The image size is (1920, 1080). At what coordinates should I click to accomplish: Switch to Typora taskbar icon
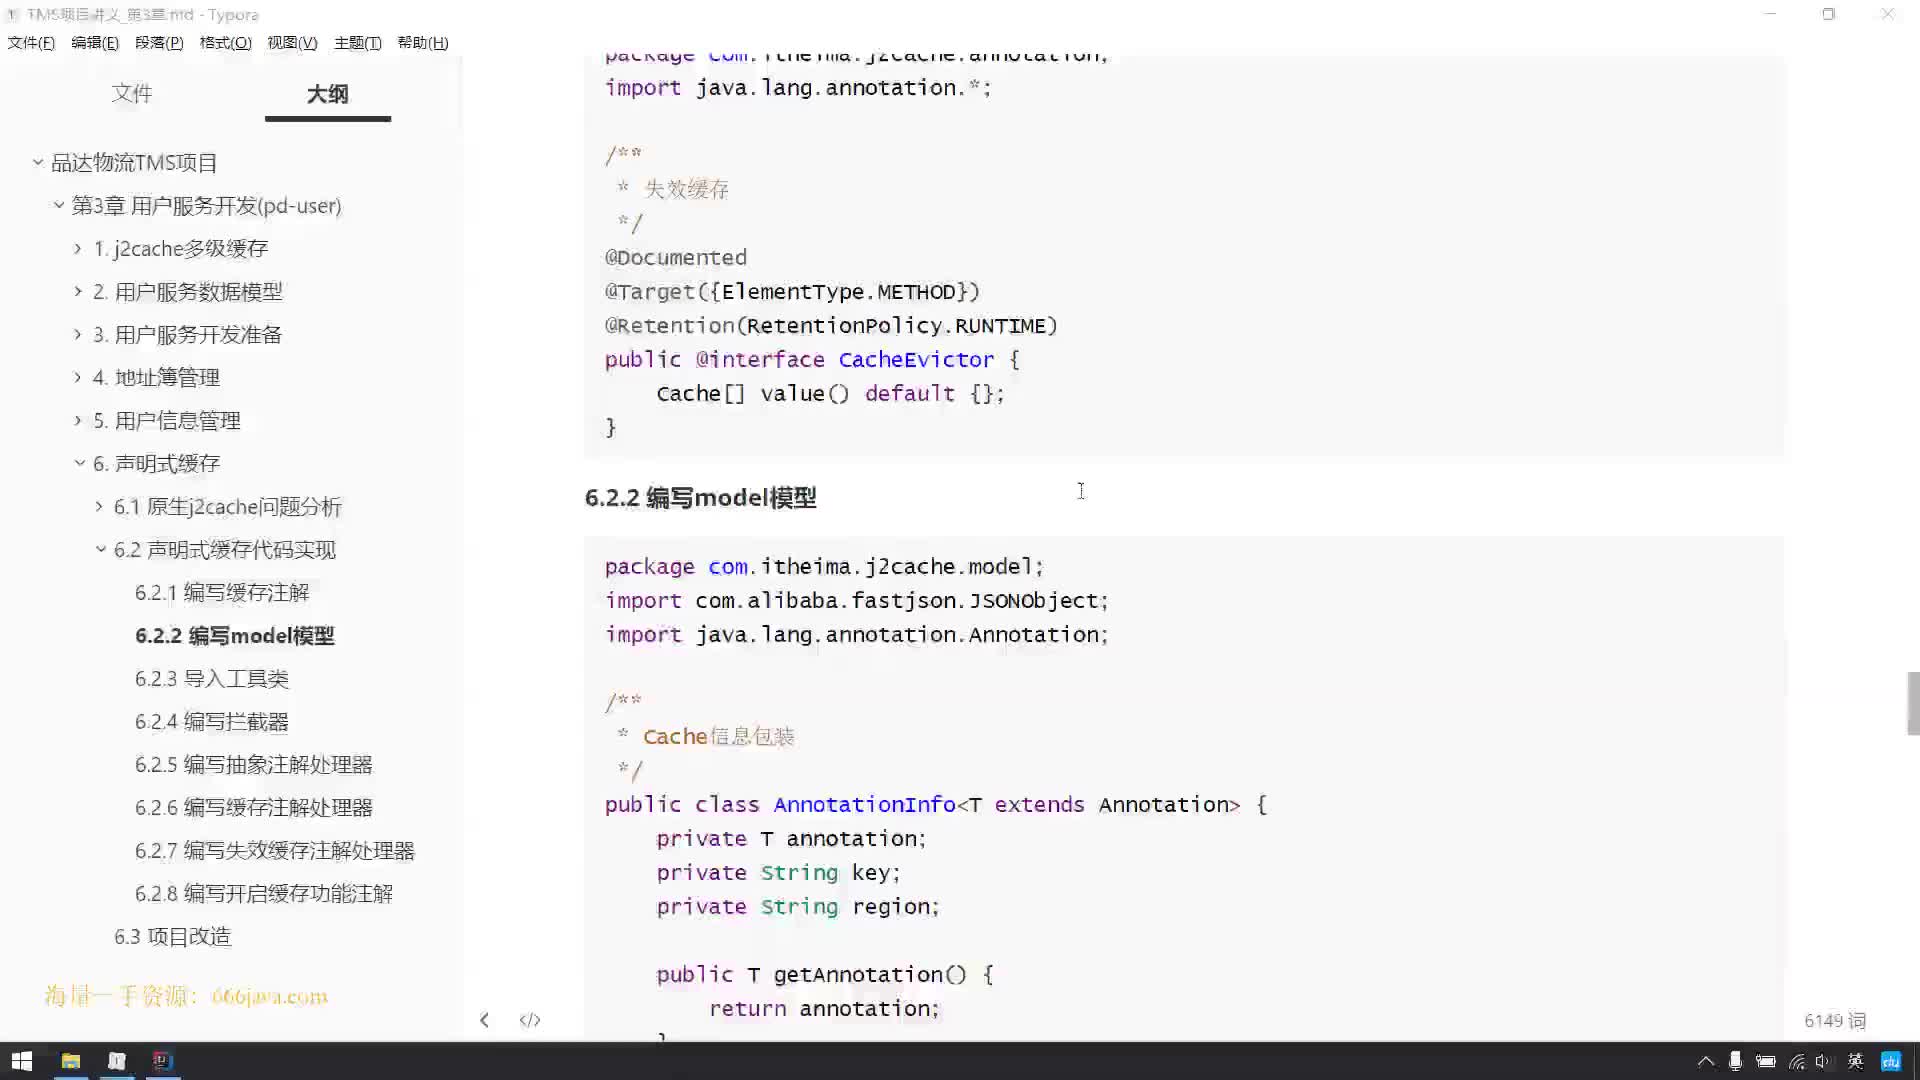pos(116,1061)
